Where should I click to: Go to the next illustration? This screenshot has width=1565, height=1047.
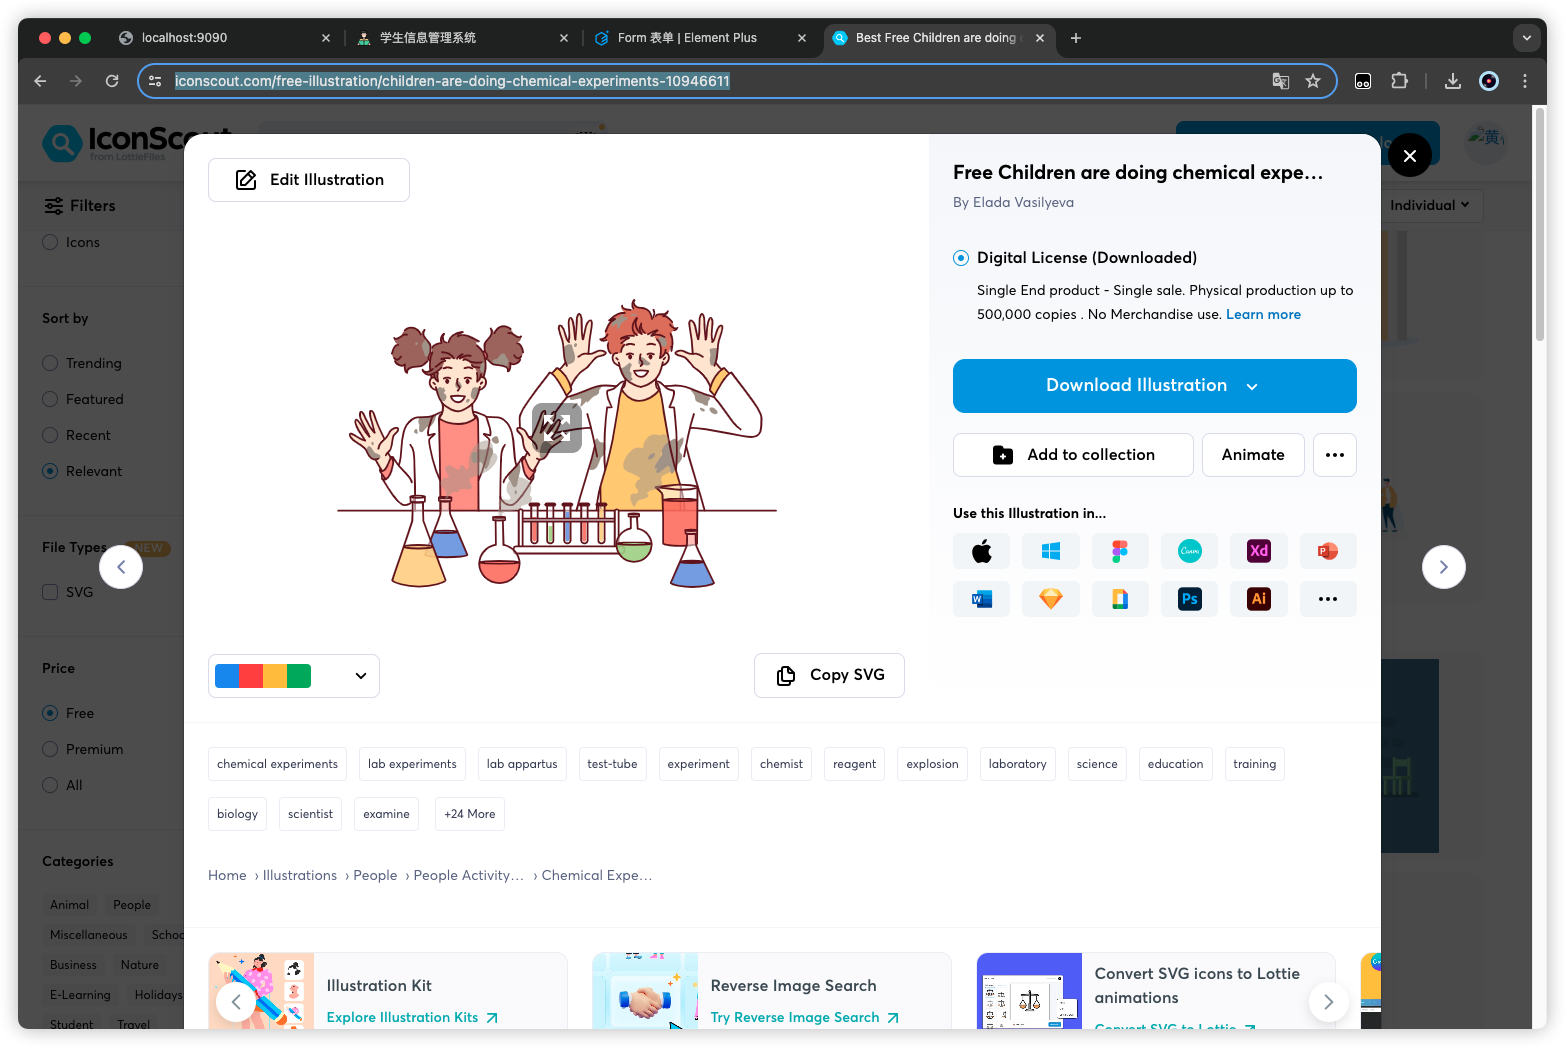pos(1444,567)
